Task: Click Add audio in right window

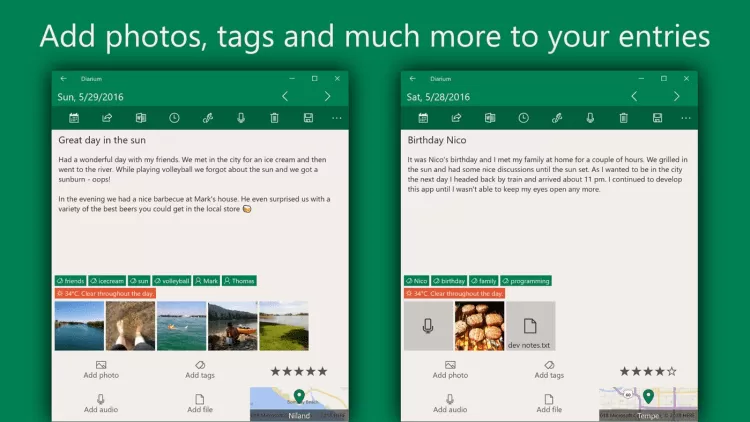Action: coord(450,404)
